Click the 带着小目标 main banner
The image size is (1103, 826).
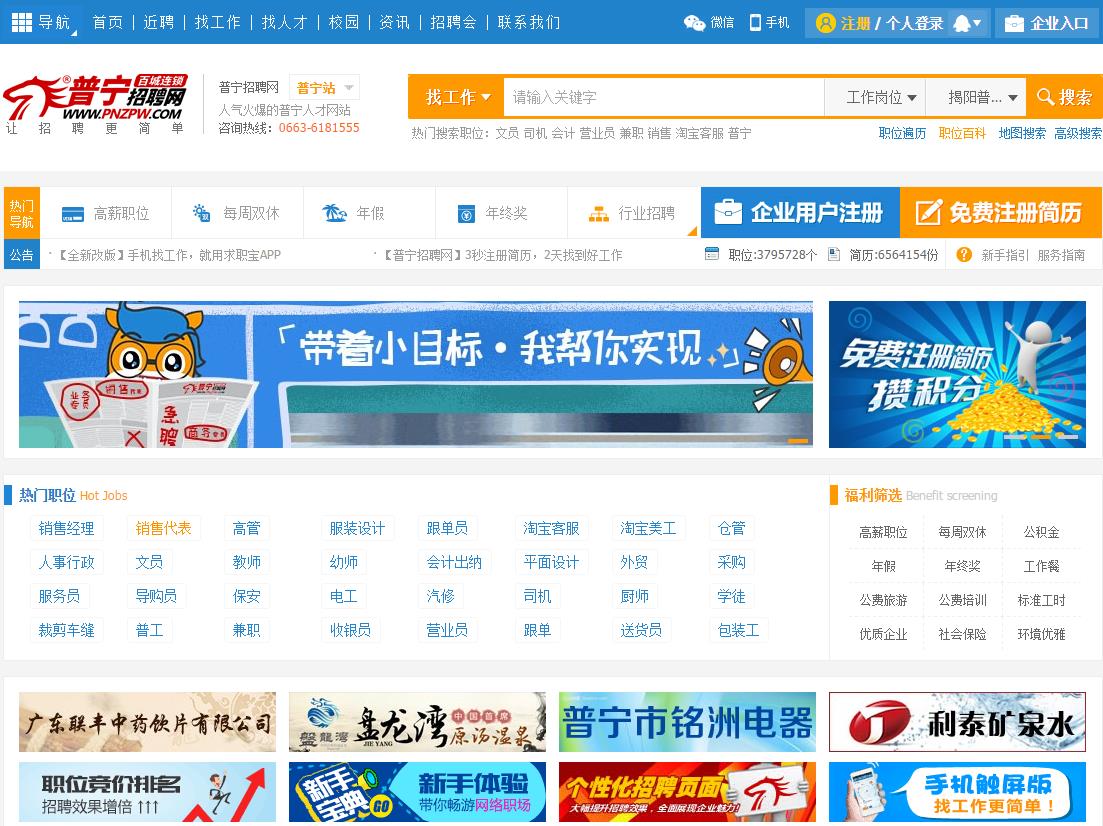416,374
